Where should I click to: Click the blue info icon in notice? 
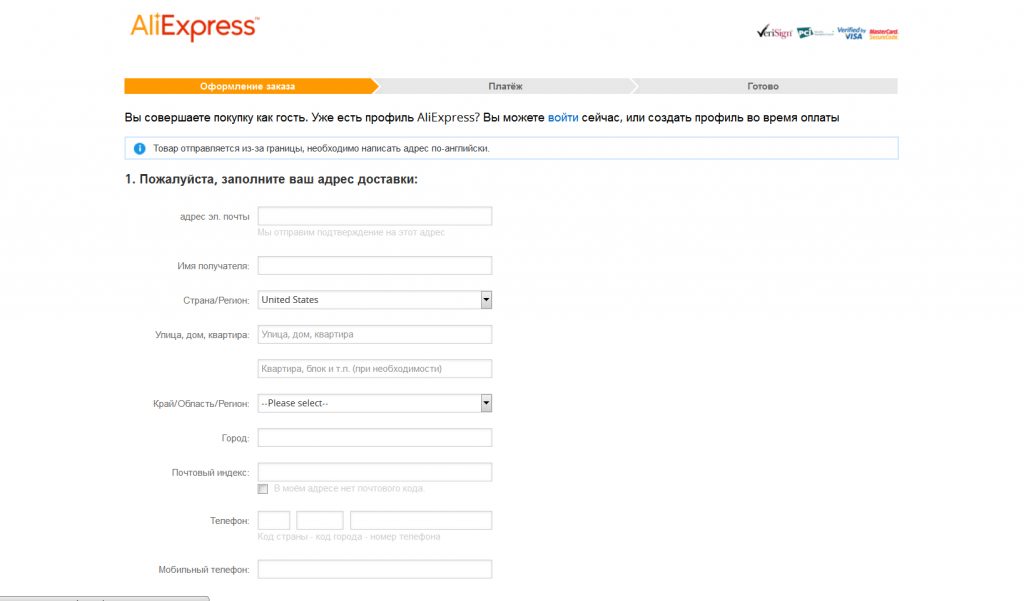pos(140,148)
